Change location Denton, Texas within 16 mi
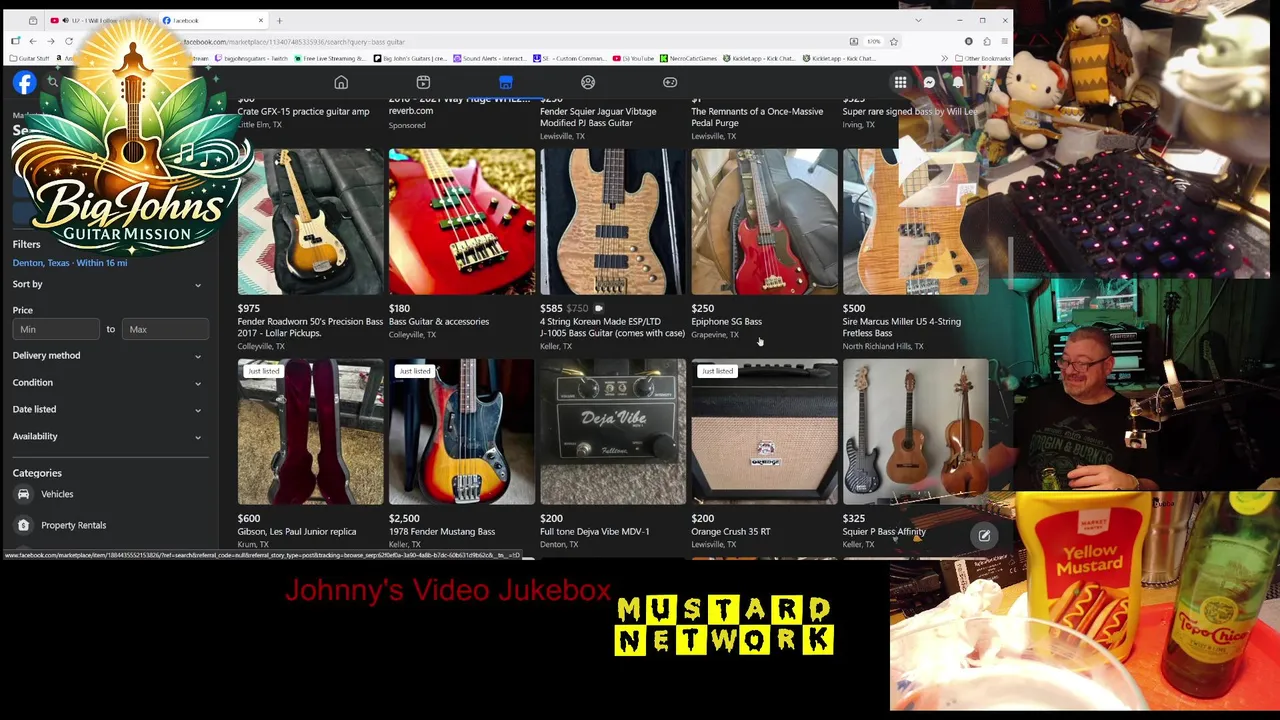Viewport: 1280px width, 720px height. pyautogui.click(x=70, y=263)
